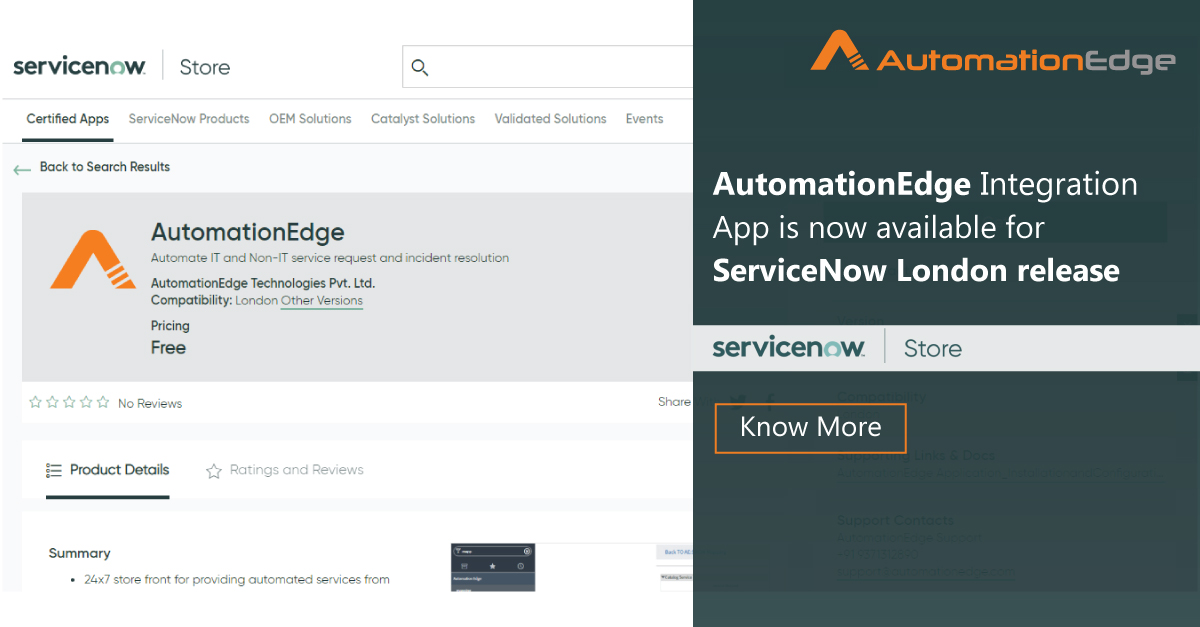Viewport: 1200px width, 627px height.
Task: Open the Ratings and Reviews tab
Action: [297, 470]
